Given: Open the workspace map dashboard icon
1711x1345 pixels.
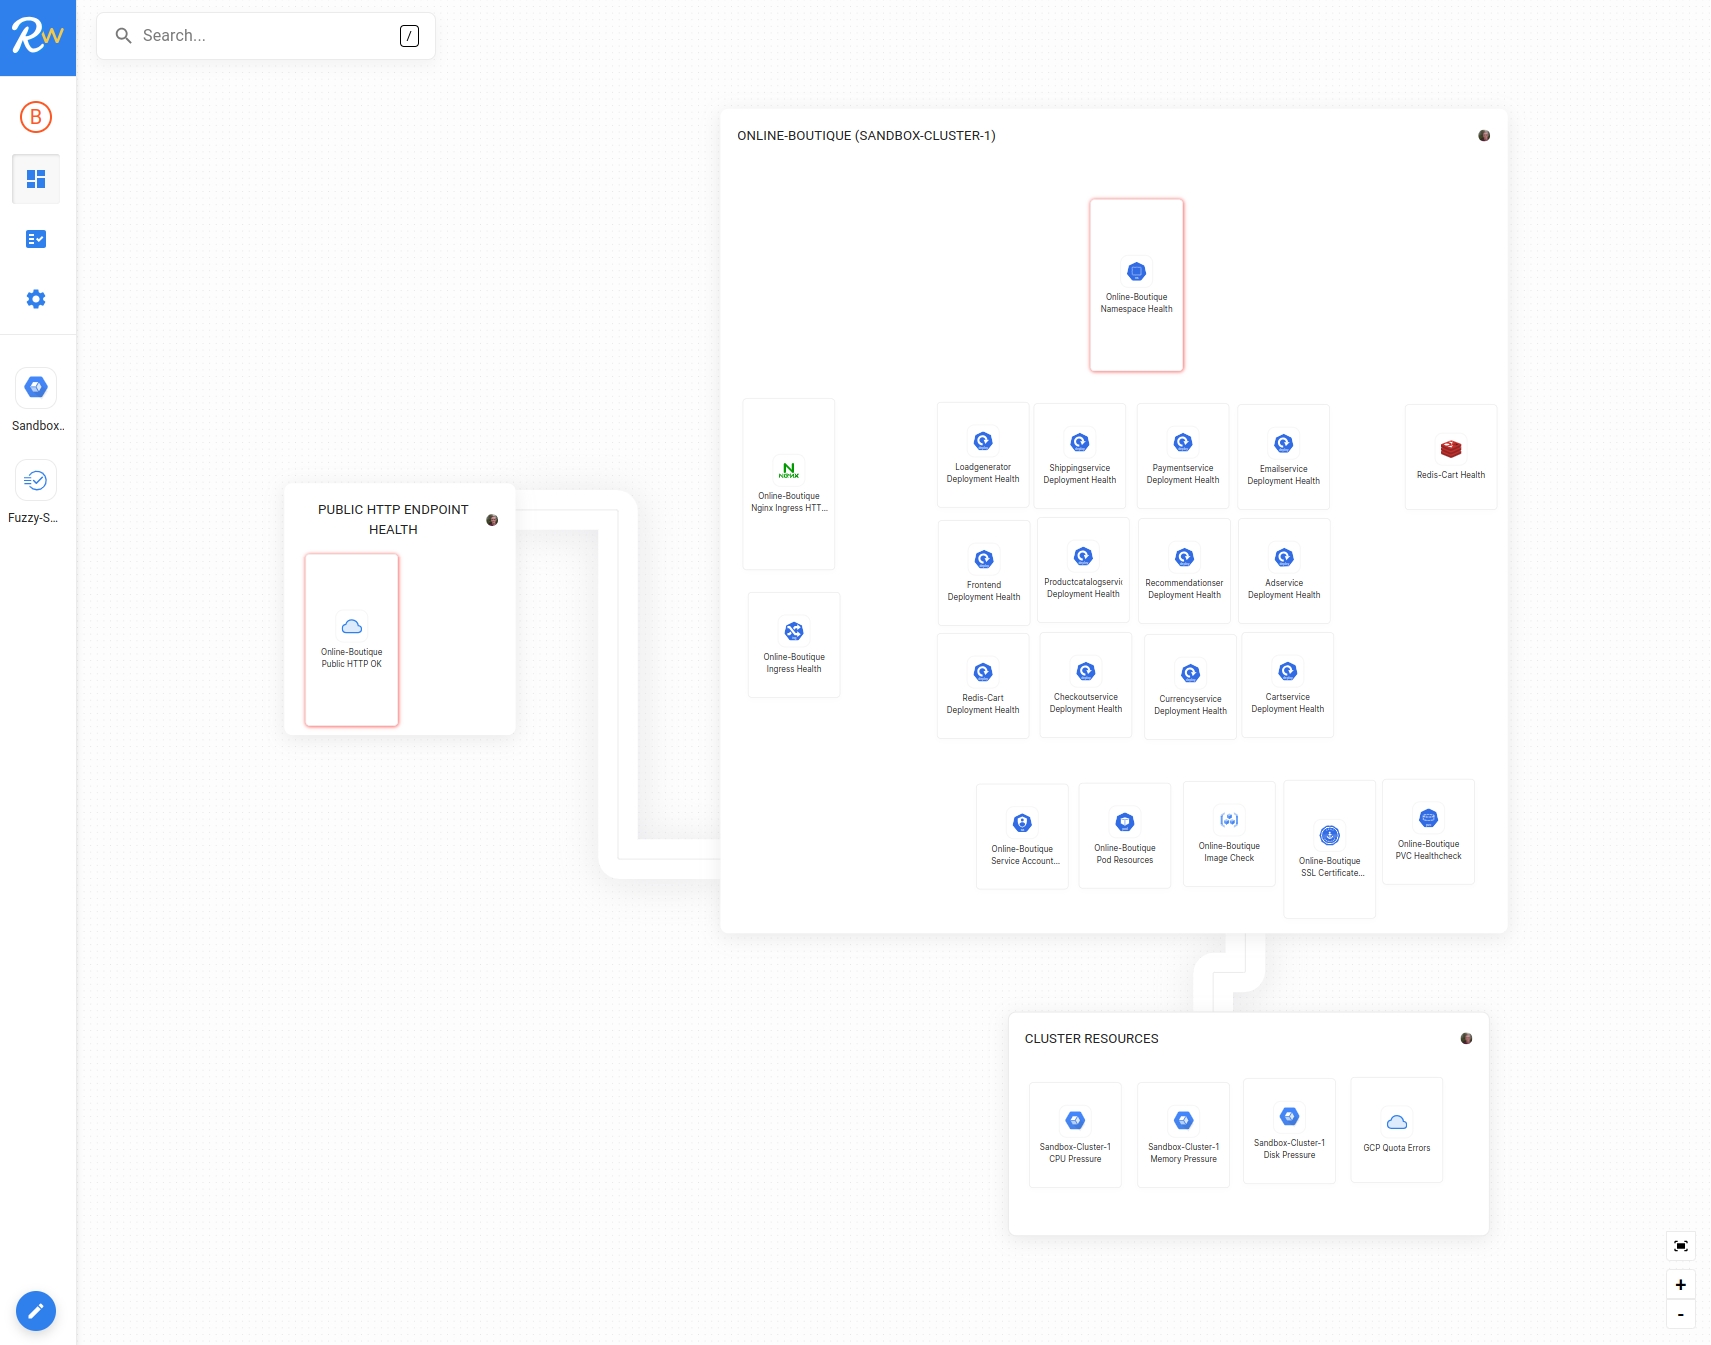Looking at the screenshot, I should click(36, 179).
